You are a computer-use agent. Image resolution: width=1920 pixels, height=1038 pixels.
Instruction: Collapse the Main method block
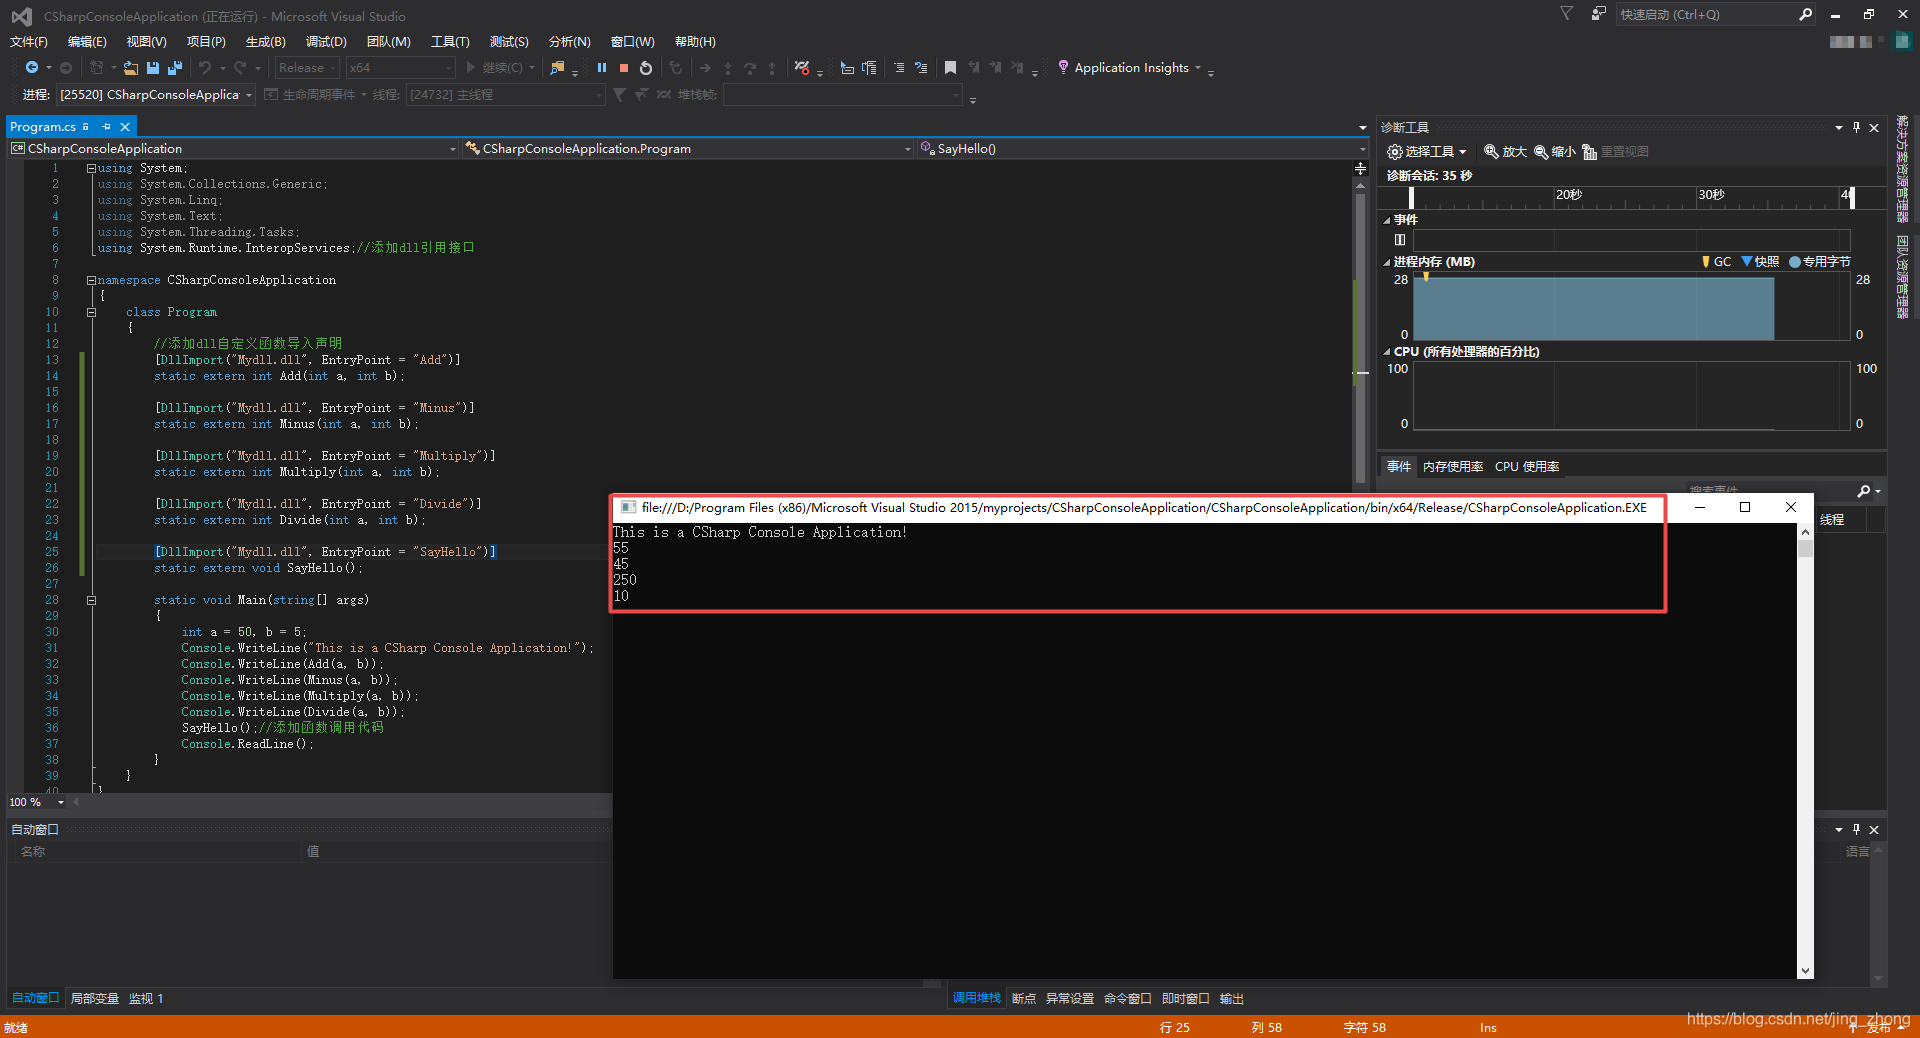pos(91,600)
